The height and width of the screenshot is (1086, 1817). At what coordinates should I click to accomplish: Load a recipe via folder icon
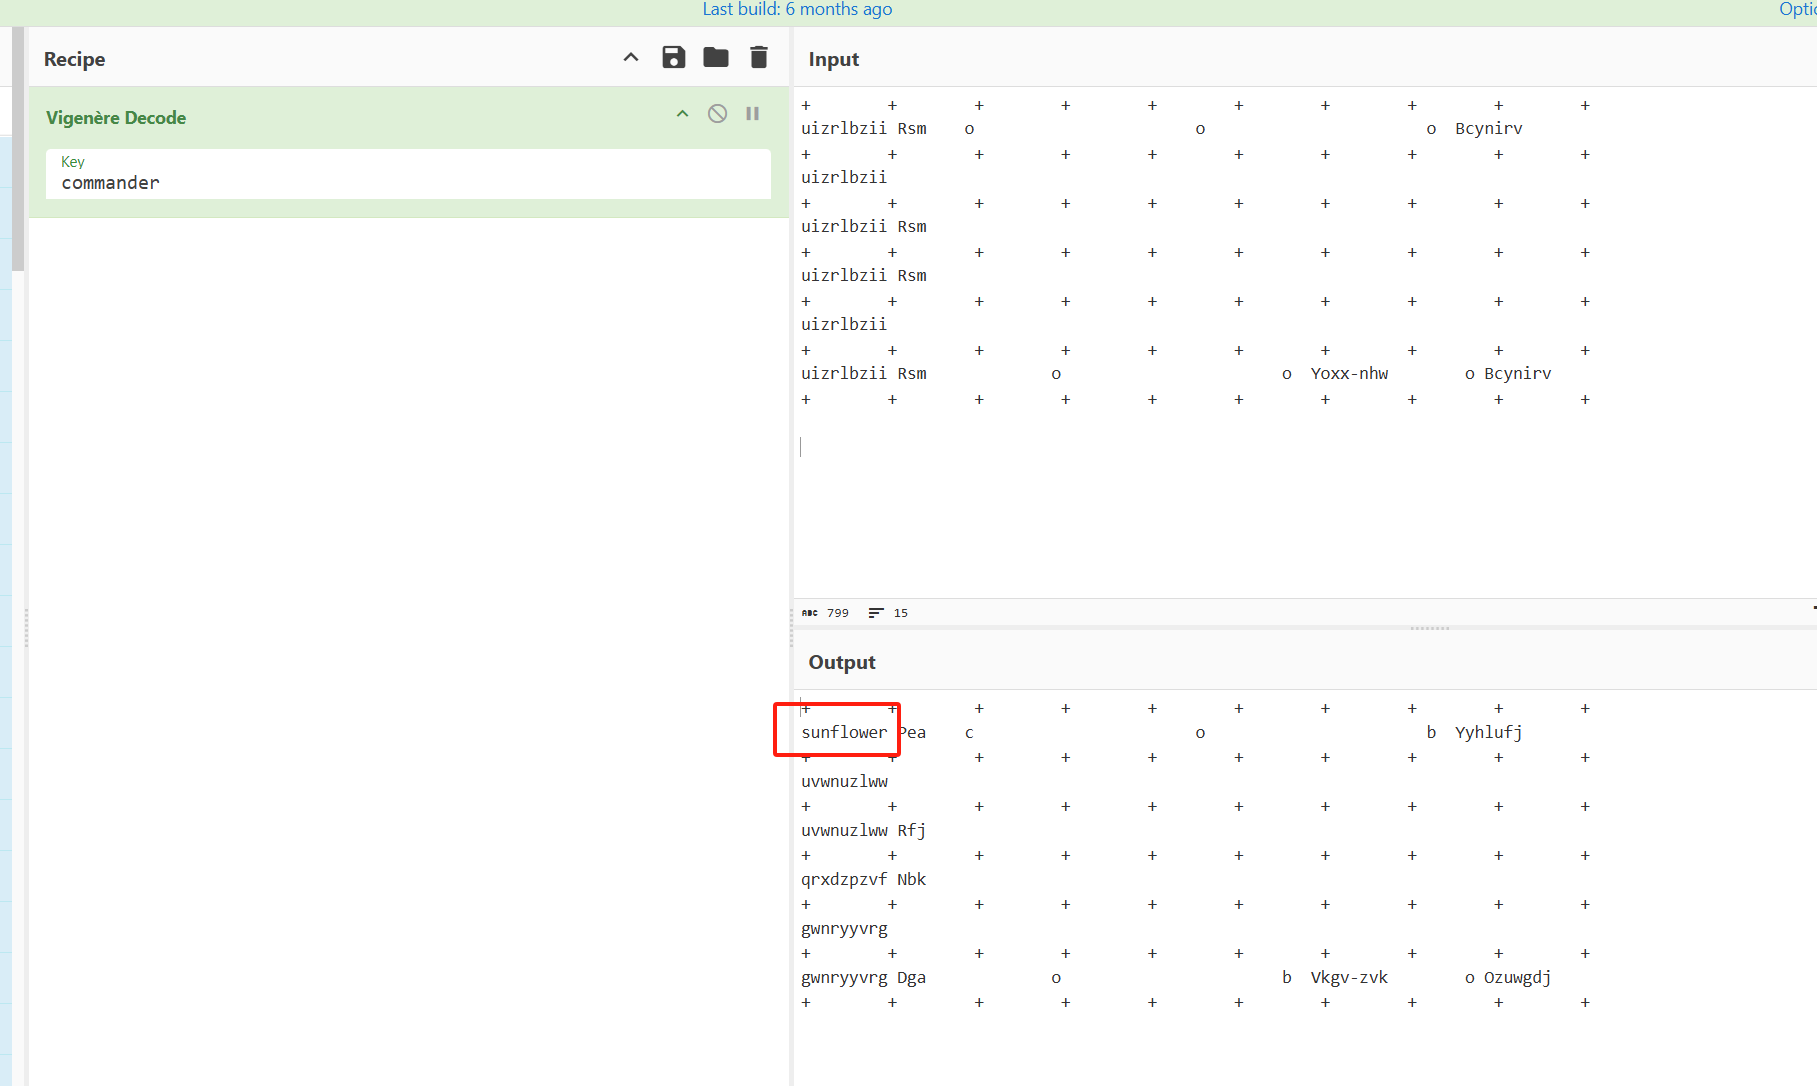pos(716,57)
